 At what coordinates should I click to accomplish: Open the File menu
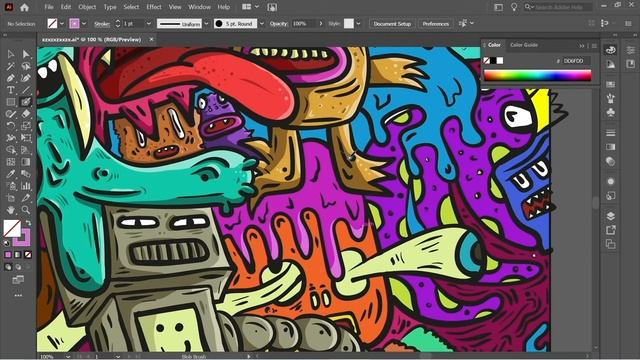pyautogui.click(x=49, y=7)
